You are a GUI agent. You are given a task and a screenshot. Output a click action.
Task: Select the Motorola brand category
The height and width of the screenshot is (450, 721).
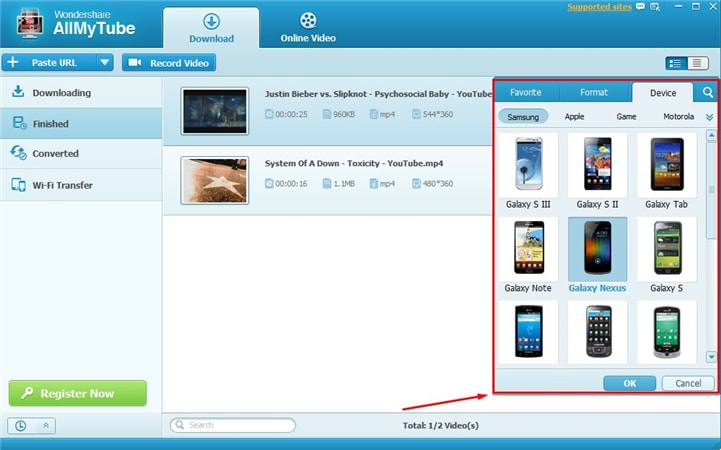pyautogui.click(x=678, y=117)
